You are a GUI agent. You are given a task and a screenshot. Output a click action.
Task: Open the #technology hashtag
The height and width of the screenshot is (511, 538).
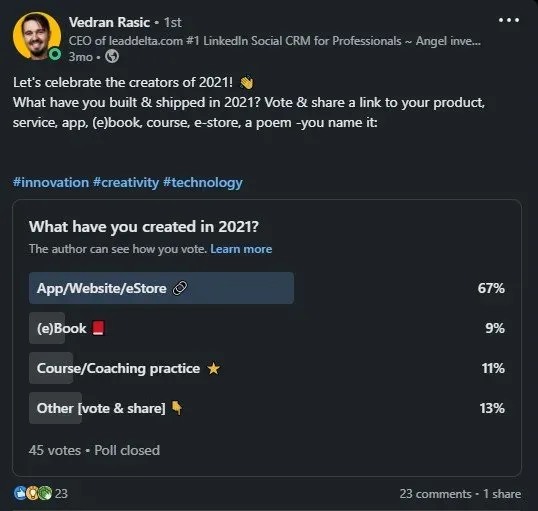click(203, 183)
